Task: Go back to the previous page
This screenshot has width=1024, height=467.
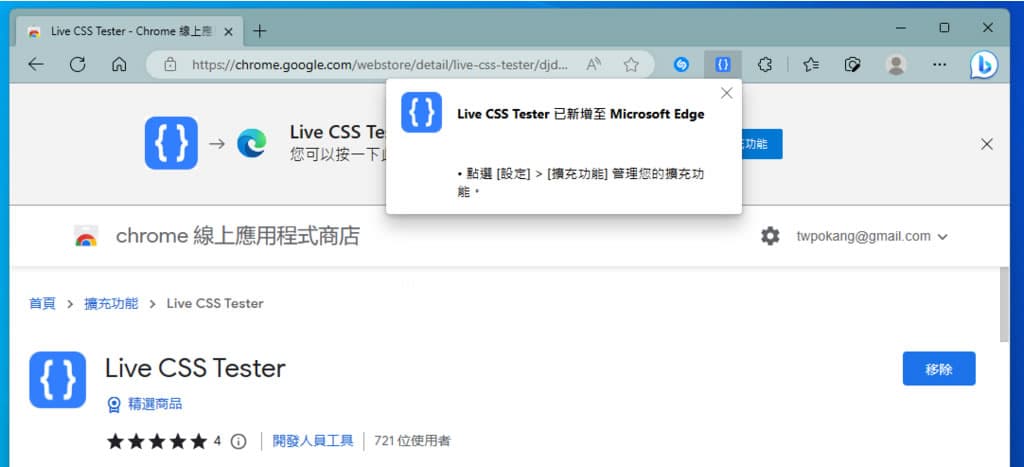Action: pyautogui.click(x=36, y=65)
